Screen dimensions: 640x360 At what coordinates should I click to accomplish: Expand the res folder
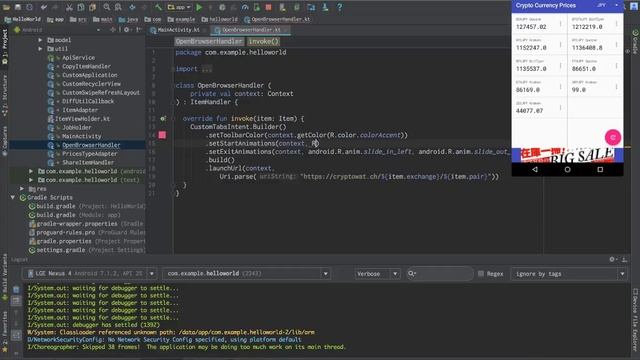pyautogui.click(x=22, y=189)
